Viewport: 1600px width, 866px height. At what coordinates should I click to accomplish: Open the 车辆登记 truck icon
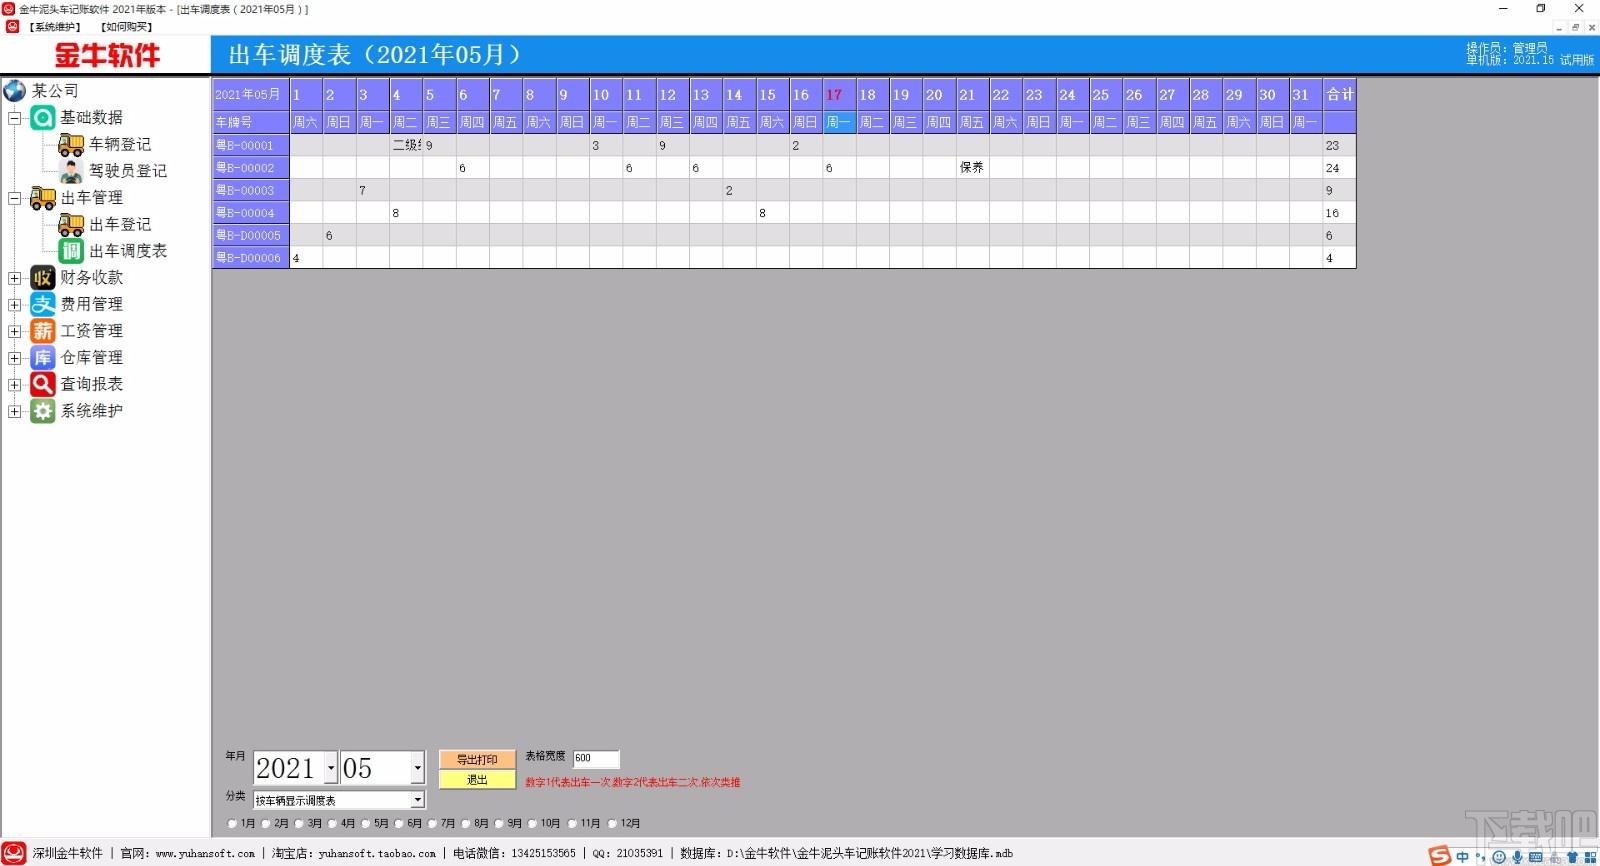(71, 145)
